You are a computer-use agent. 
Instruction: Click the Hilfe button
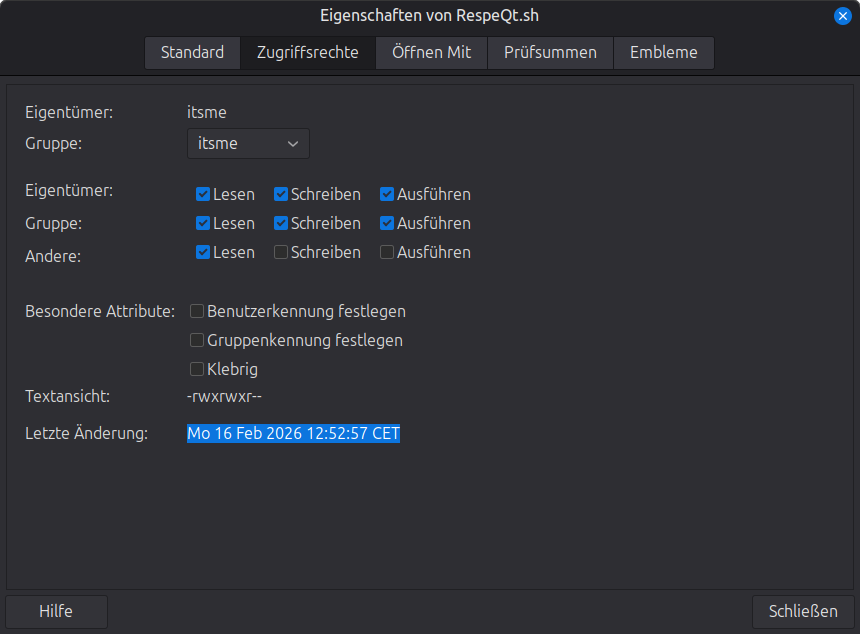[x=56, y=611]
